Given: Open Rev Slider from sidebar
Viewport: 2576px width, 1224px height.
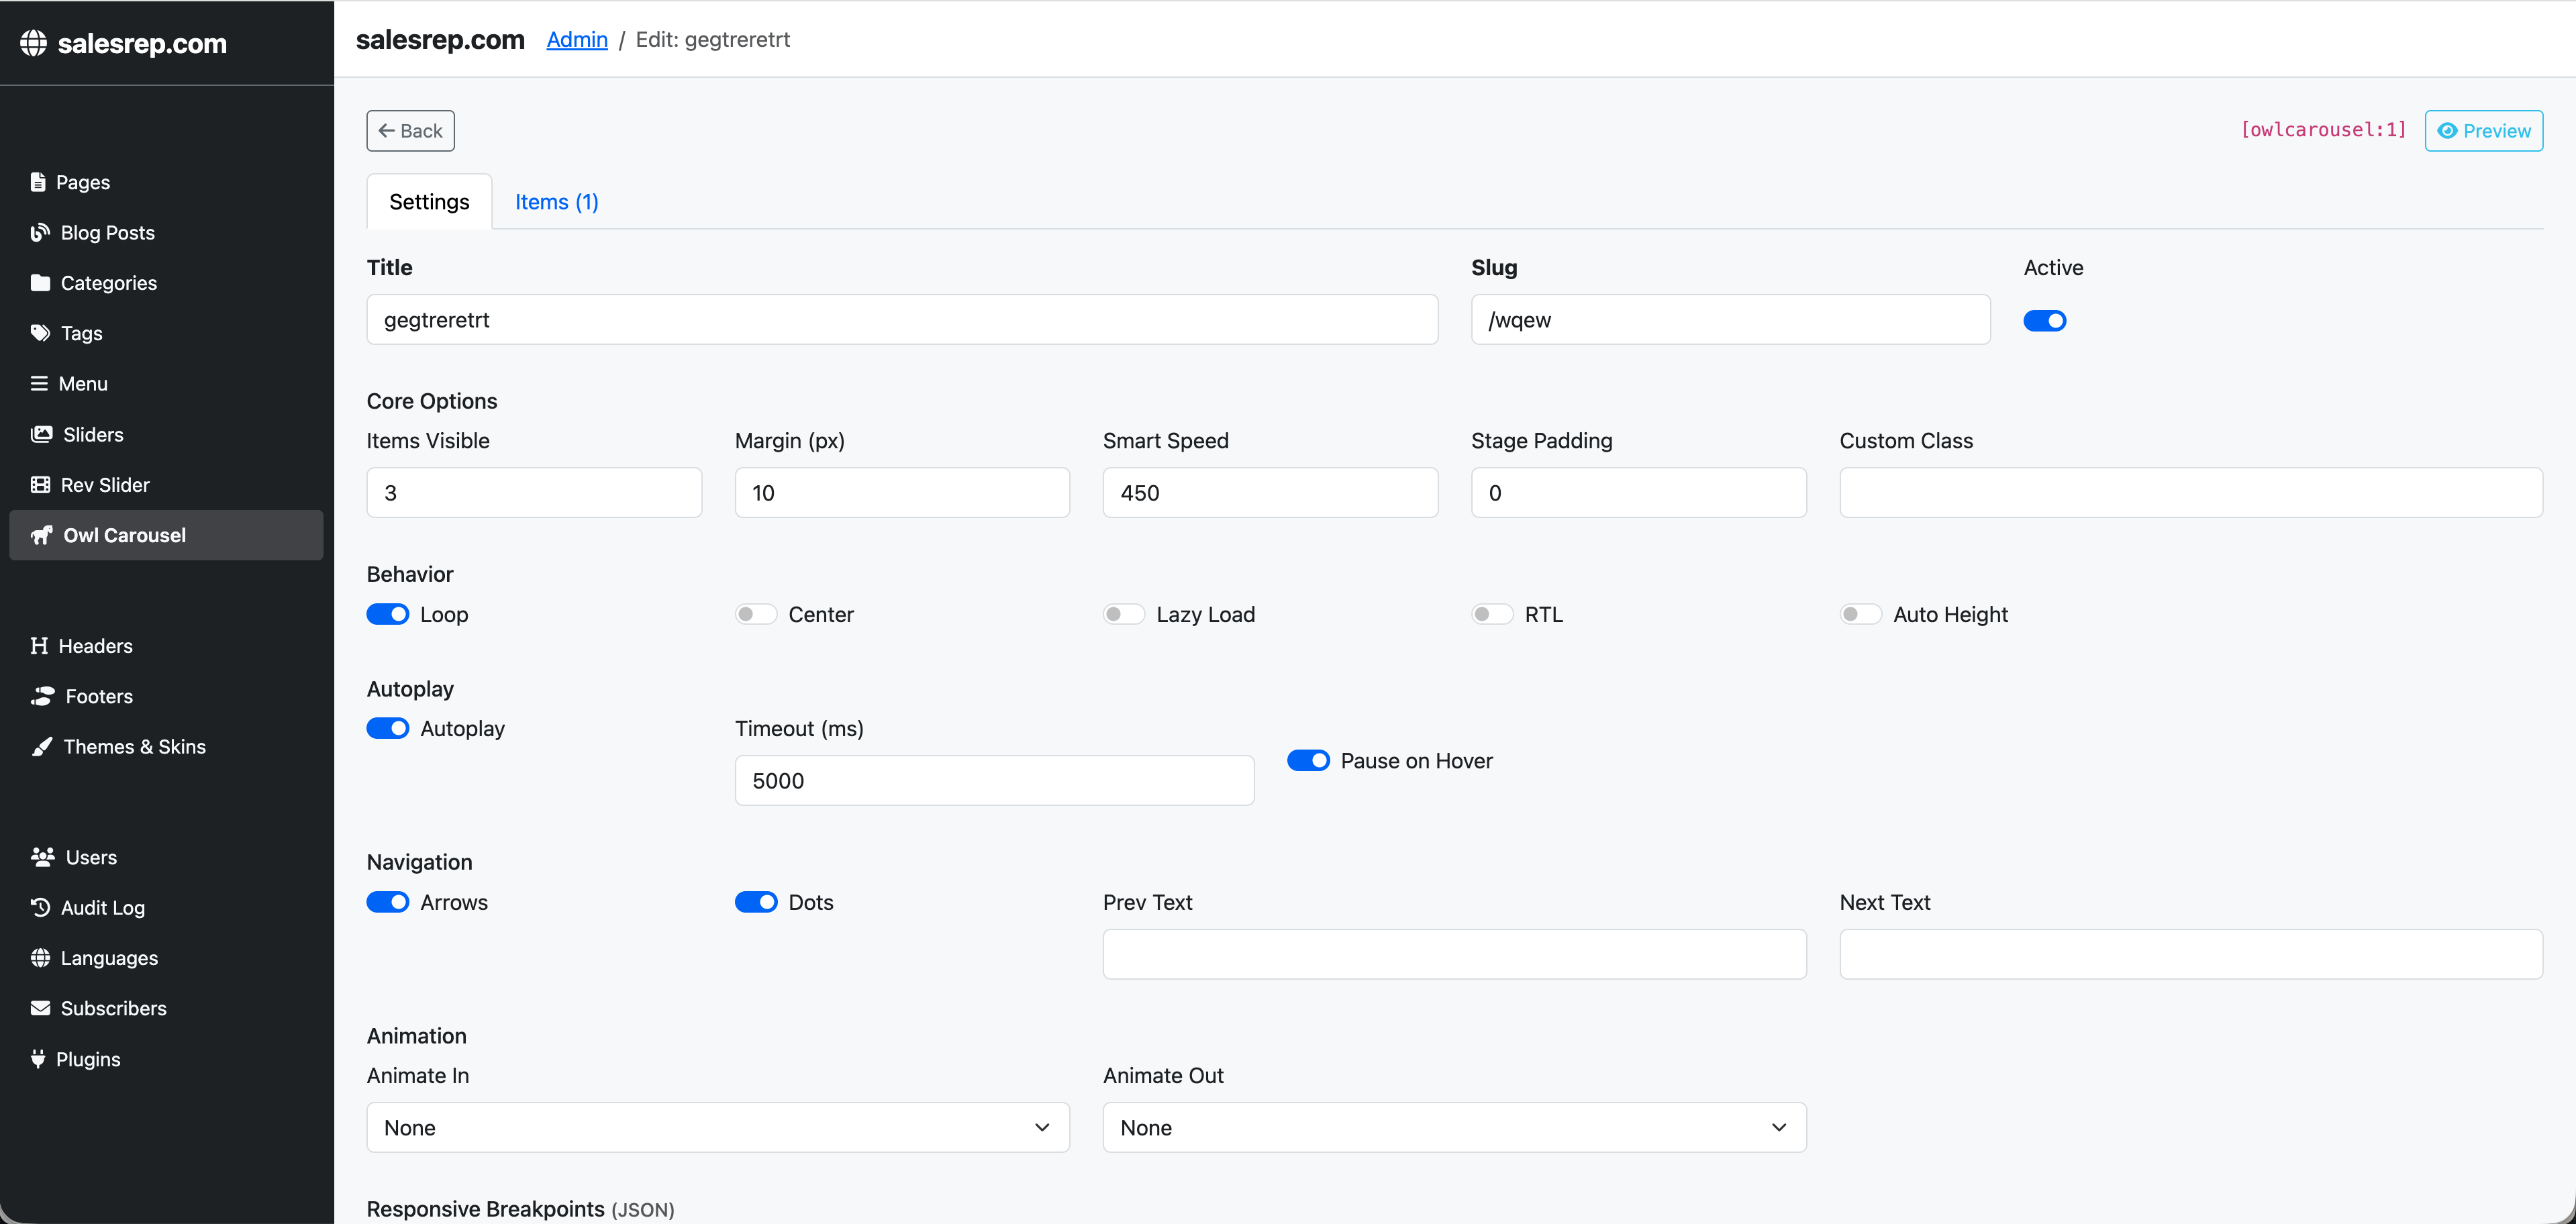Looking at the screenshot, I should [x=104, y=484].
